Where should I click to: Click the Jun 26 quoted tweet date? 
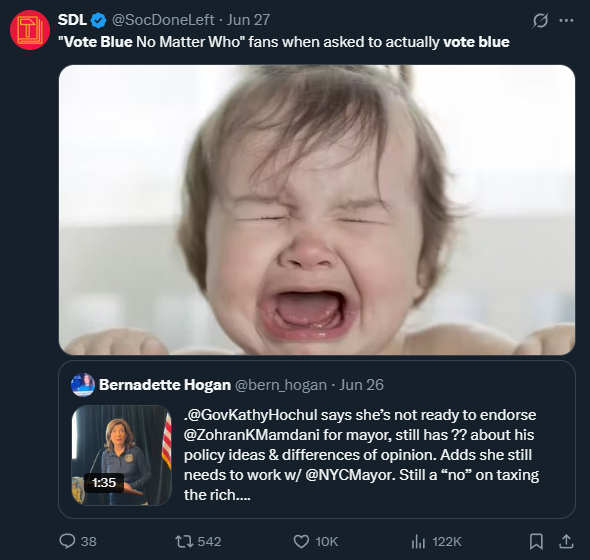pyautogui.click(x=362, y=385)
